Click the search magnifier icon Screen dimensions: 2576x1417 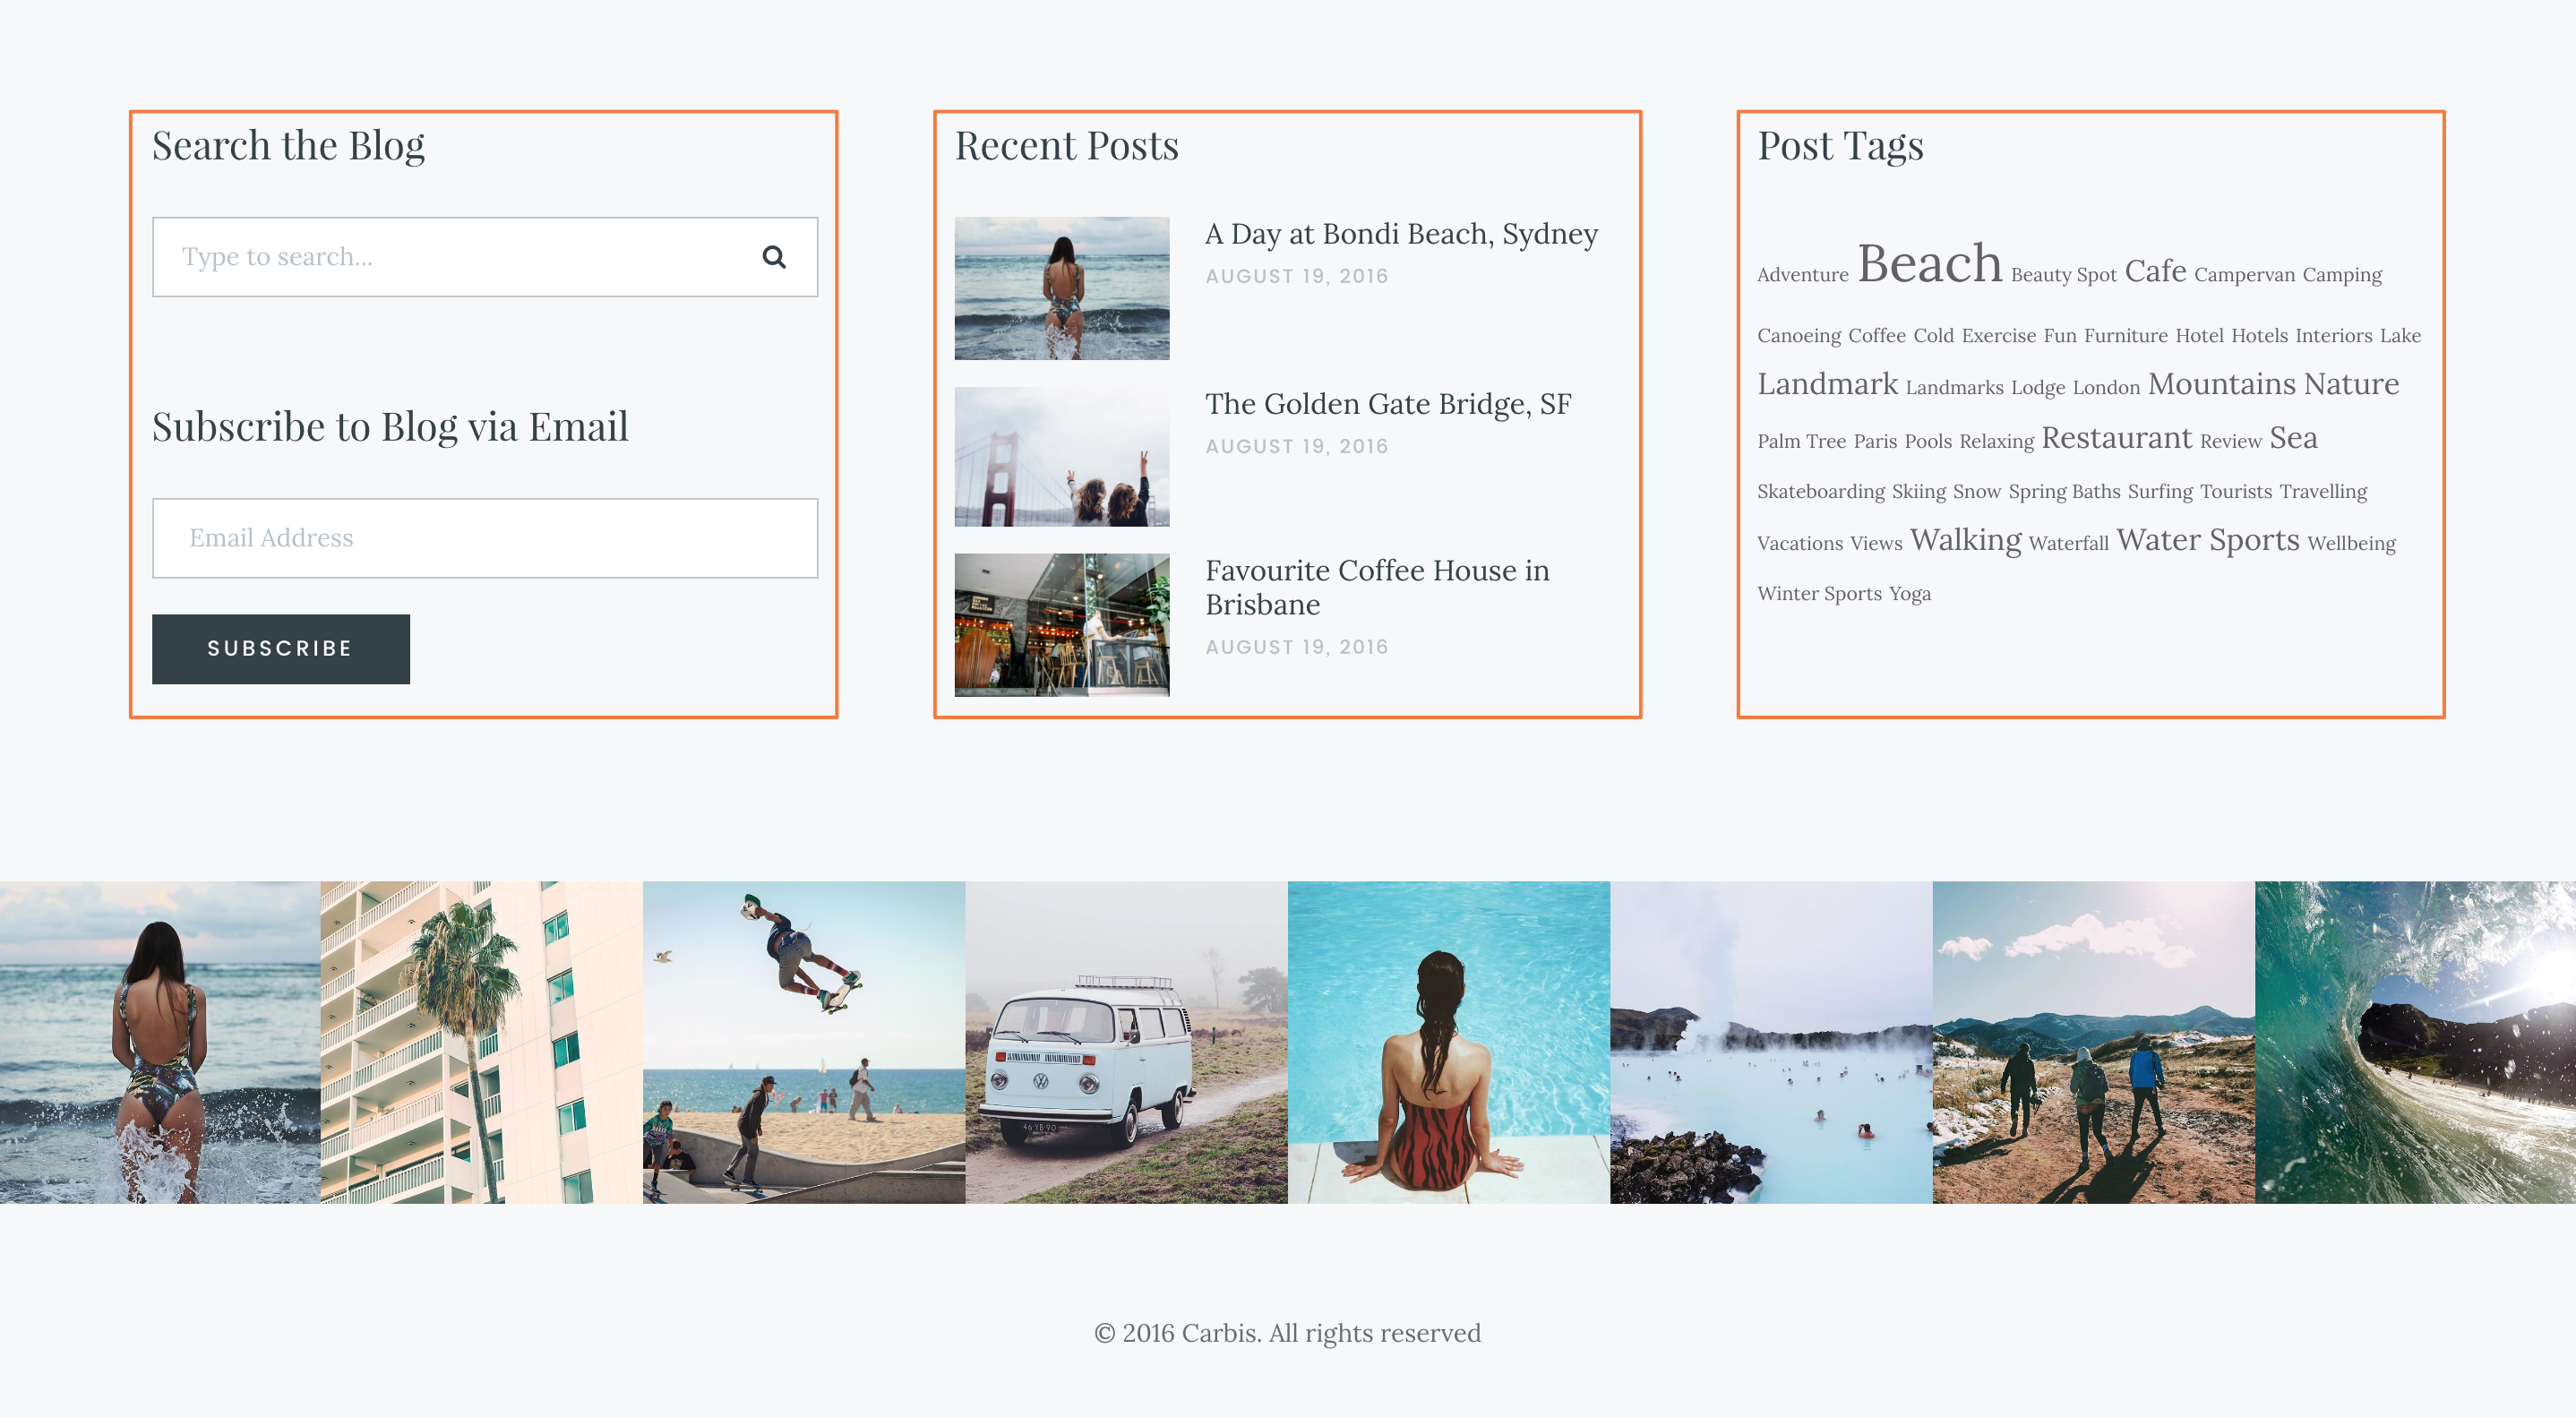click(x=773, y=257)
